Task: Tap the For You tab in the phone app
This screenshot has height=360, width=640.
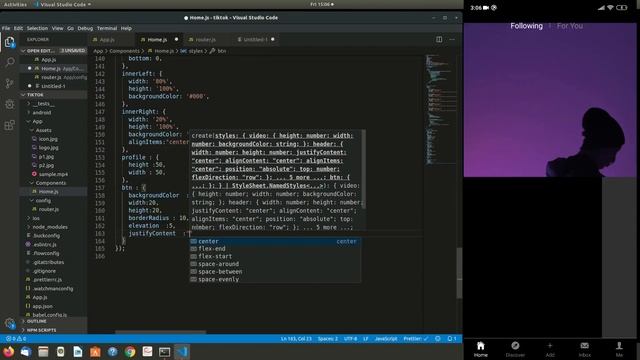Action: click(569, 26)
